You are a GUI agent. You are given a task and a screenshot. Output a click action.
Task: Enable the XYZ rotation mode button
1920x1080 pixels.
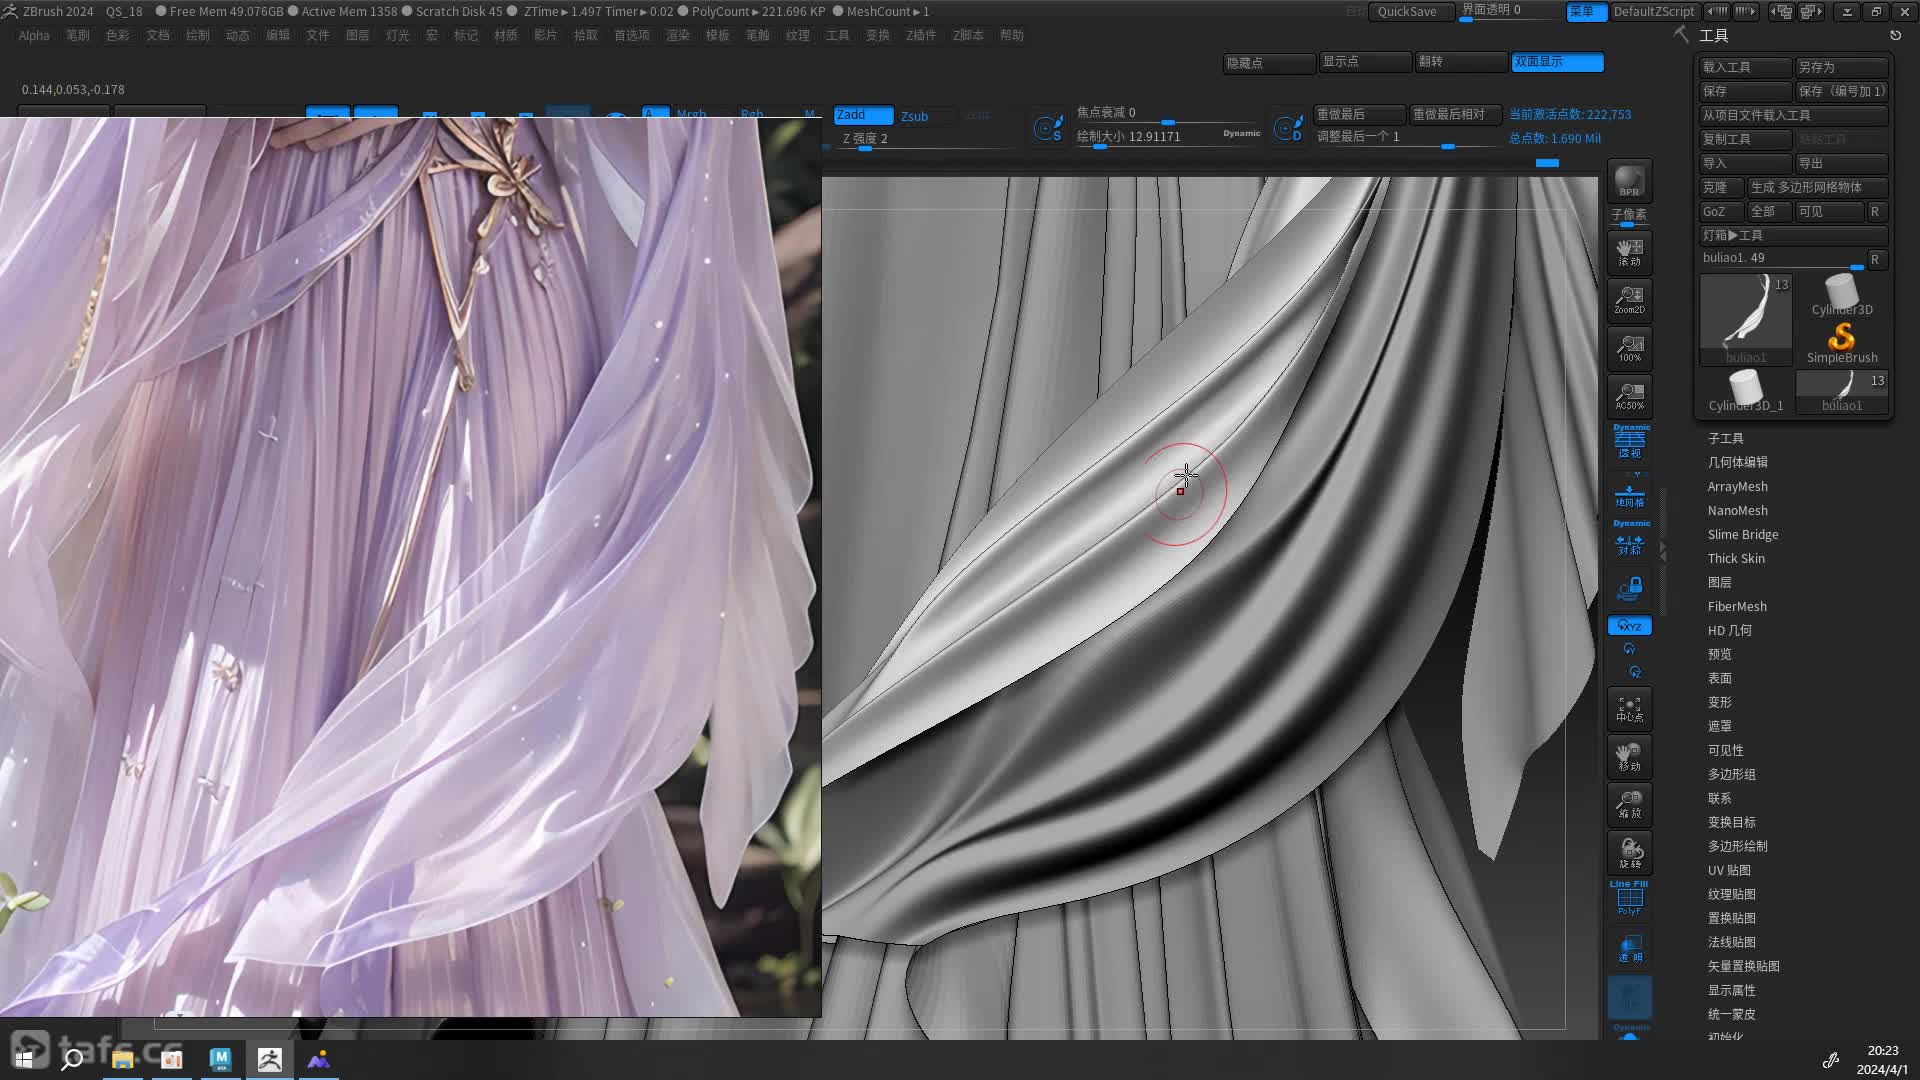pyautogui.click(x=1629, y=626)
